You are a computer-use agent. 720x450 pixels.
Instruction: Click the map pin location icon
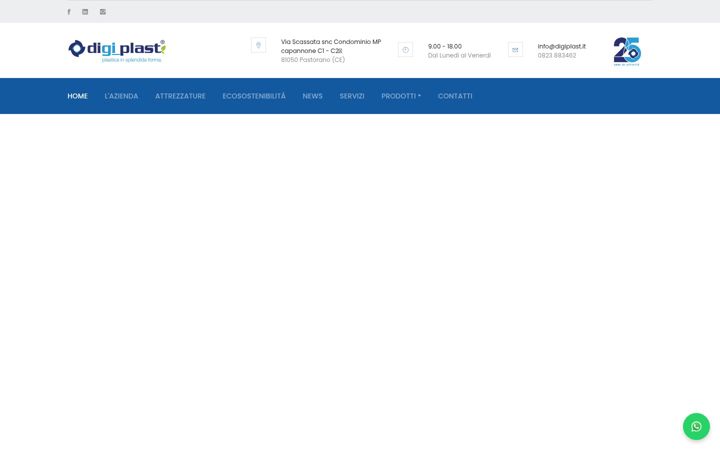coord(259,45)
